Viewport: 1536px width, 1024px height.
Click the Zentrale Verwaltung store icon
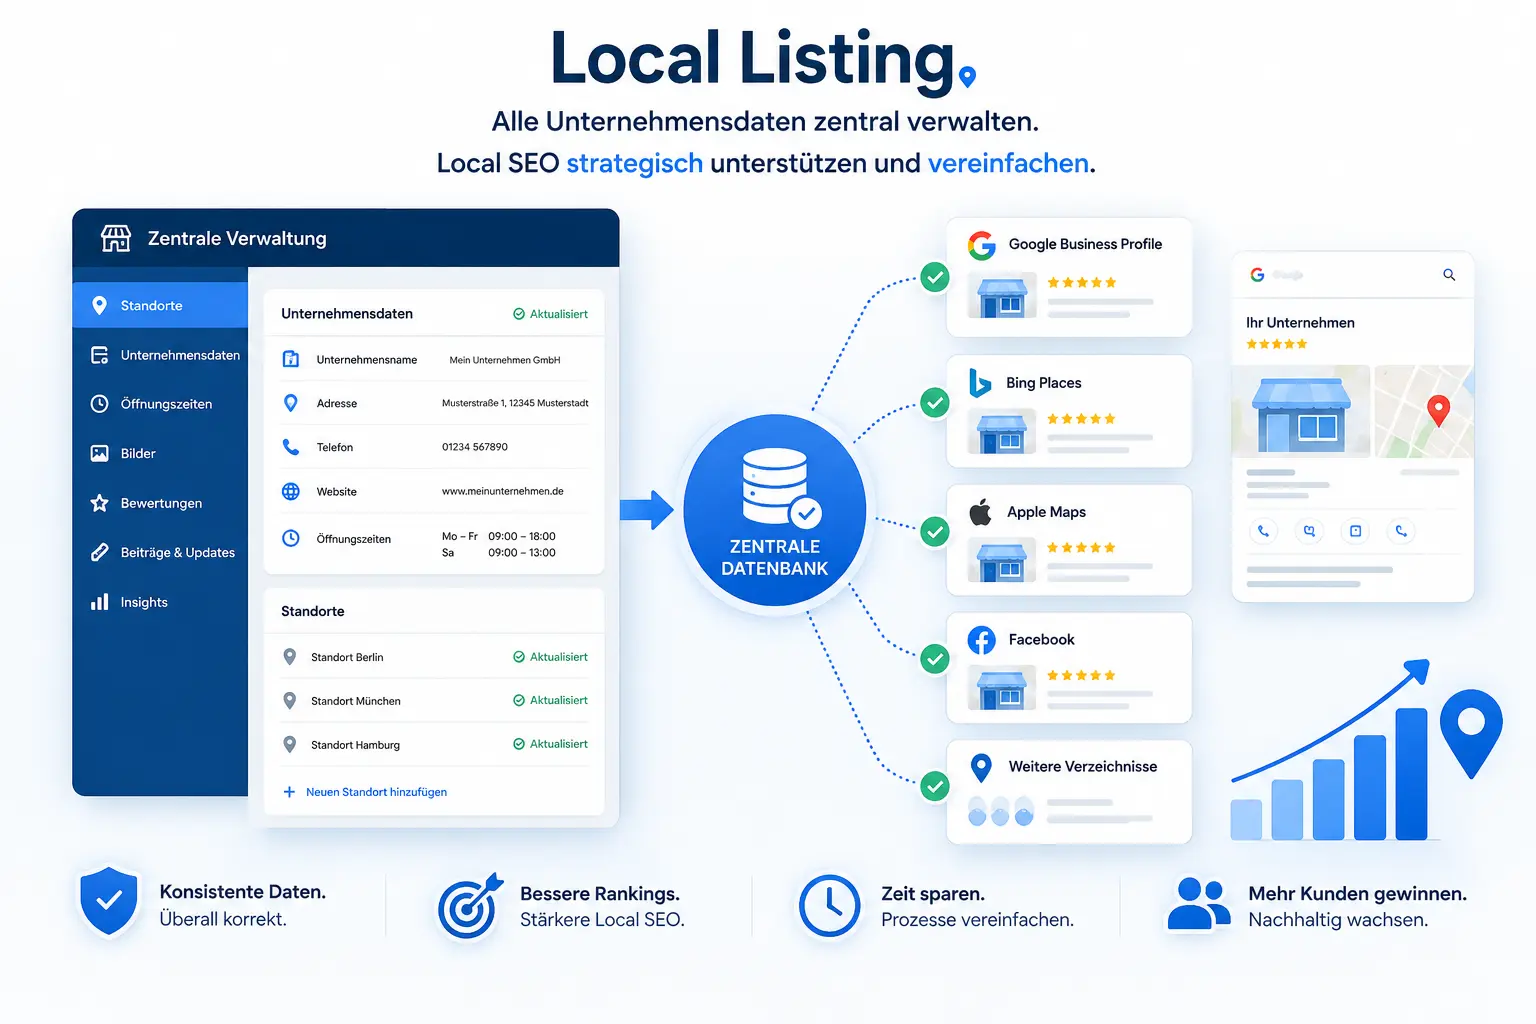click(116, 238)
